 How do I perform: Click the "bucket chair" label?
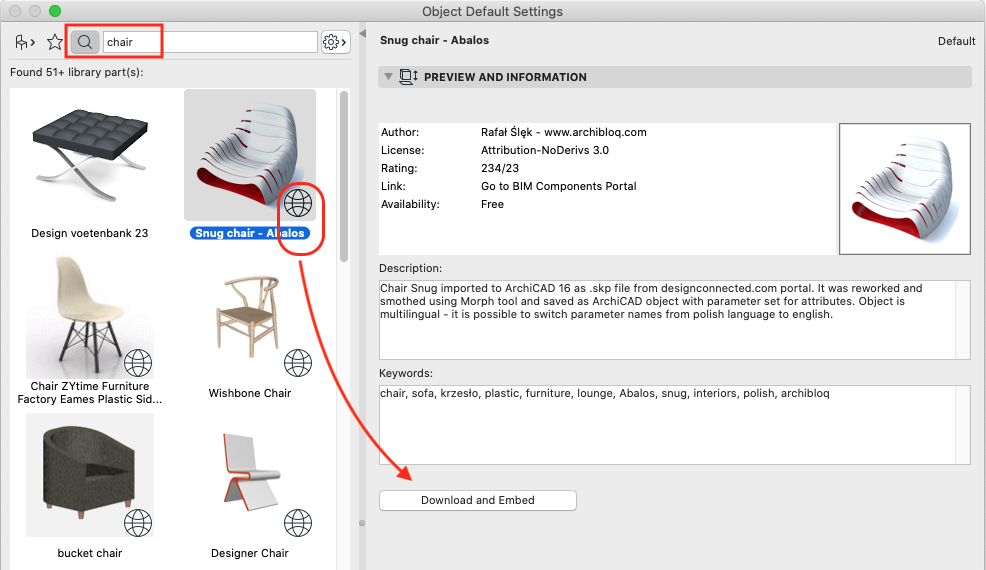pos(90,553)
